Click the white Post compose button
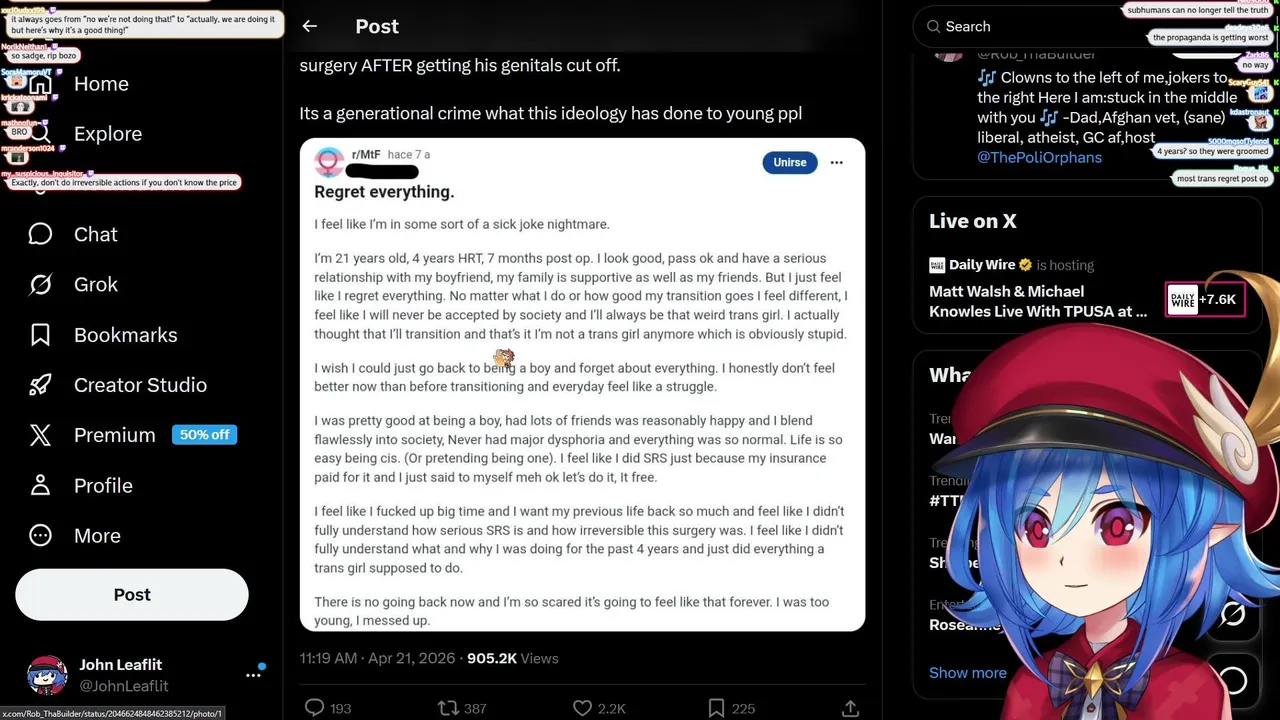 click(132, 595)
